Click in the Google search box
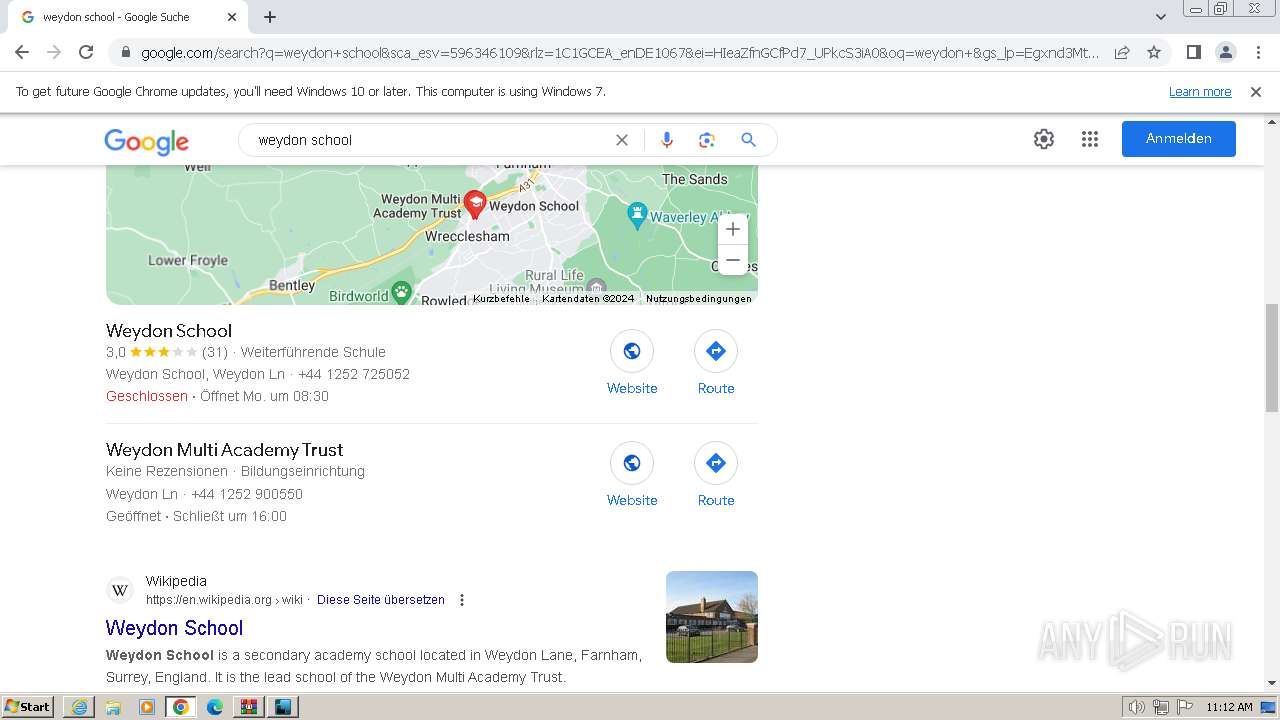The image size is (1280, 720). [430, 140]
